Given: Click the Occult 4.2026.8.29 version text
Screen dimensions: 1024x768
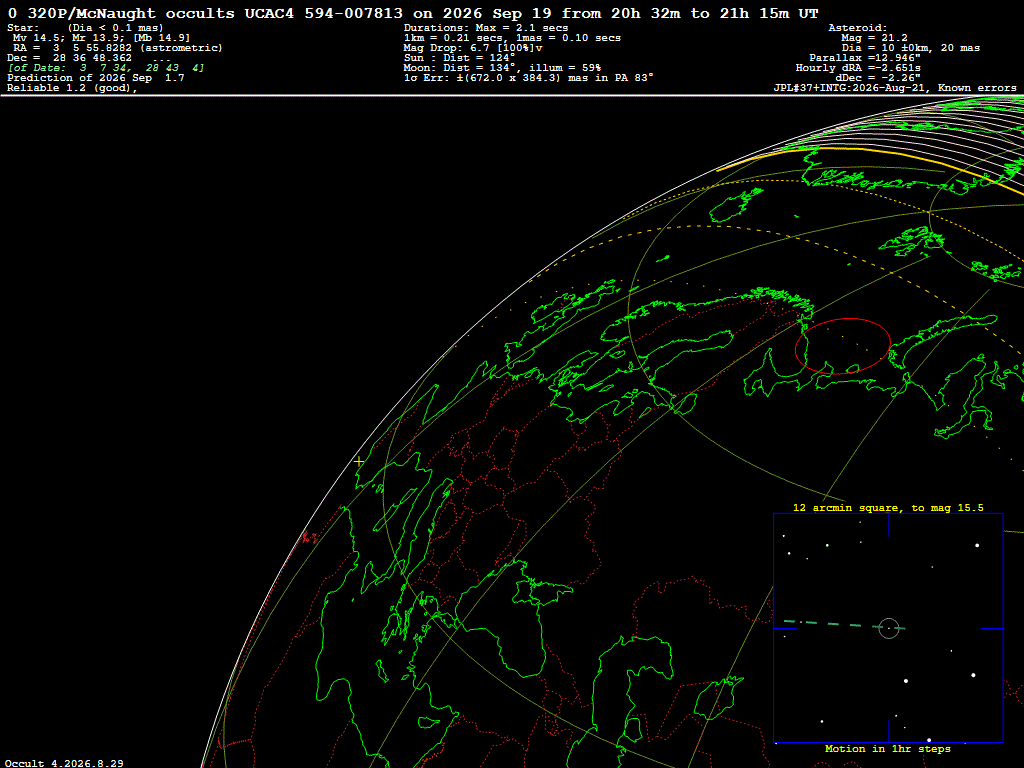Looking at the screenshot, I should (64, 763).
